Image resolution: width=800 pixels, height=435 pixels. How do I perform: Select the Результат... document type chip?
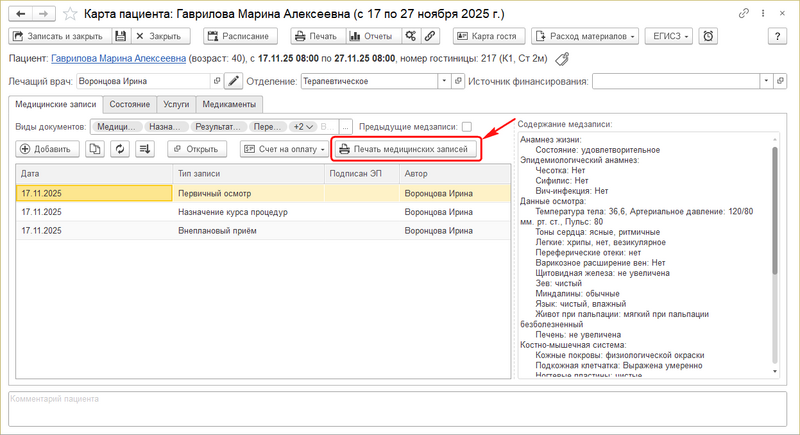pyautogui.click(x=218, y=126)
